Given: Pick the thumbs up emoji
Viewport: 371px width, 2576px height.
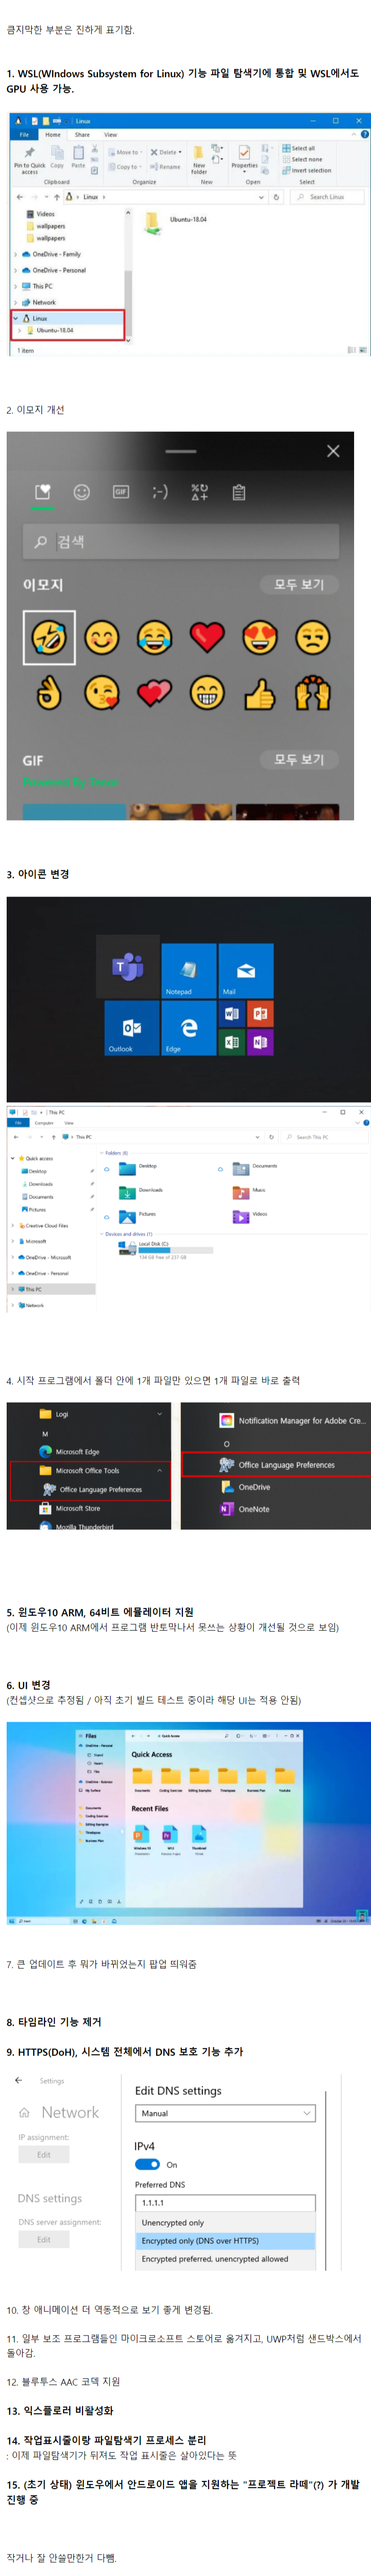Looking at the screenshot, I should pyautogui.click(x=260, y=693).
